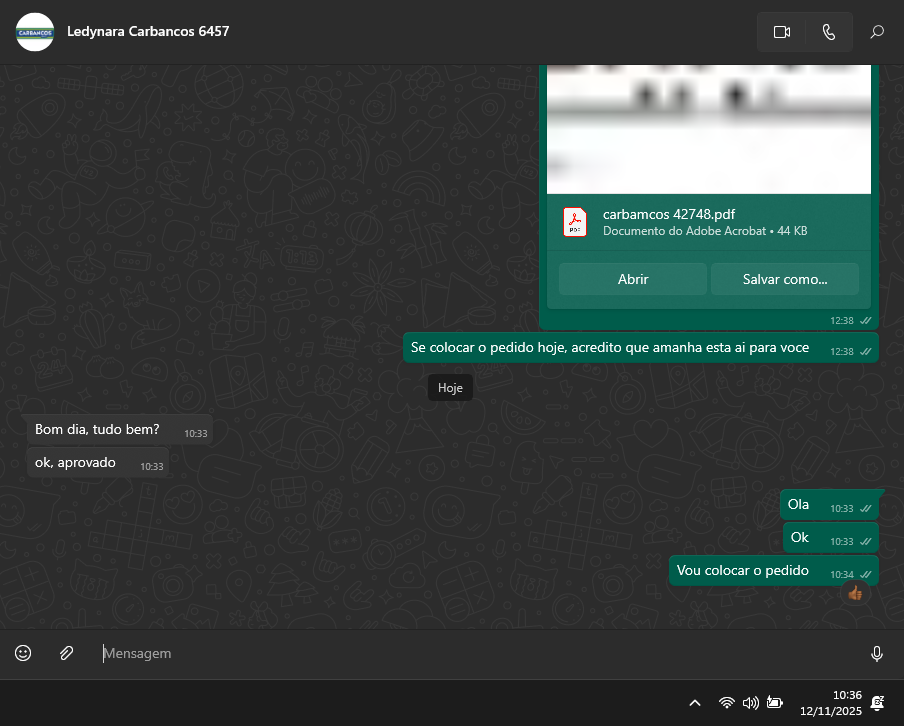The width and height of the screenshot is (904, 726).
Task: Open contact info via Ledynara Carbancos 6457 name
Action: click(148, 31)
